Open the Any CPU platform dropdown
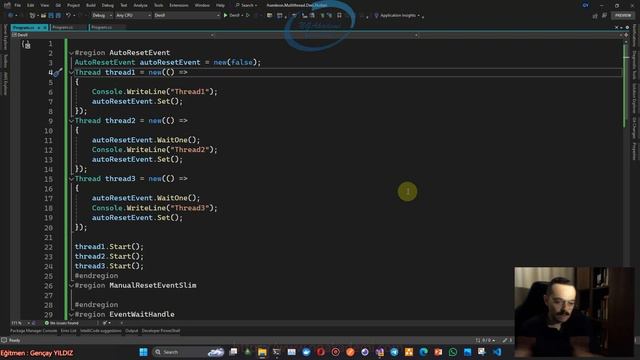This screenshot has width=640, height=360. [x=133, y=16]
